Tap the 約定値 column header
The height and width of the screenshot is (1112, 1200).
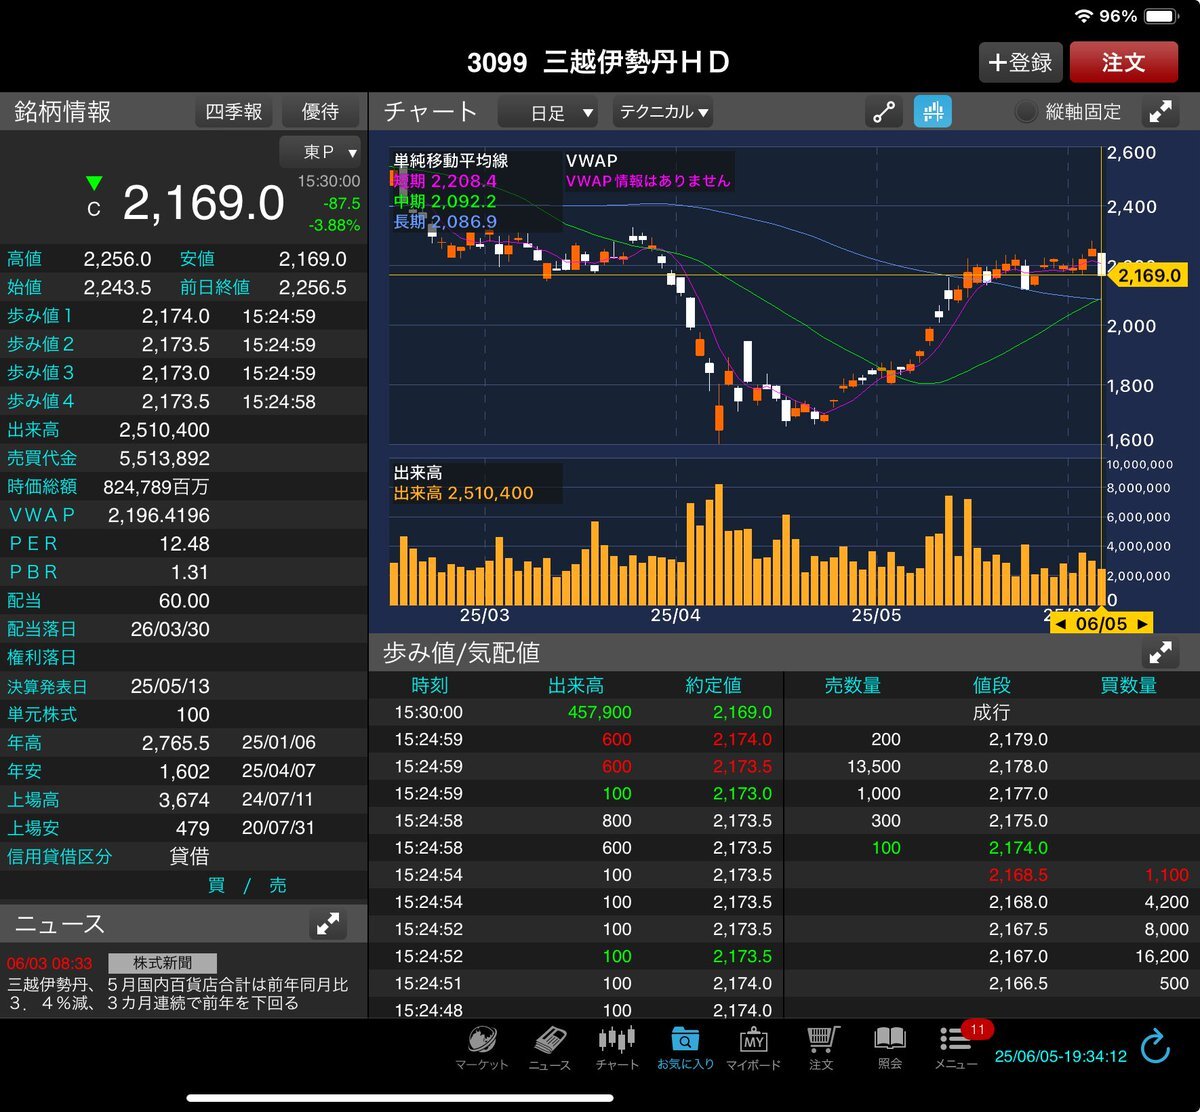(713, 685)
